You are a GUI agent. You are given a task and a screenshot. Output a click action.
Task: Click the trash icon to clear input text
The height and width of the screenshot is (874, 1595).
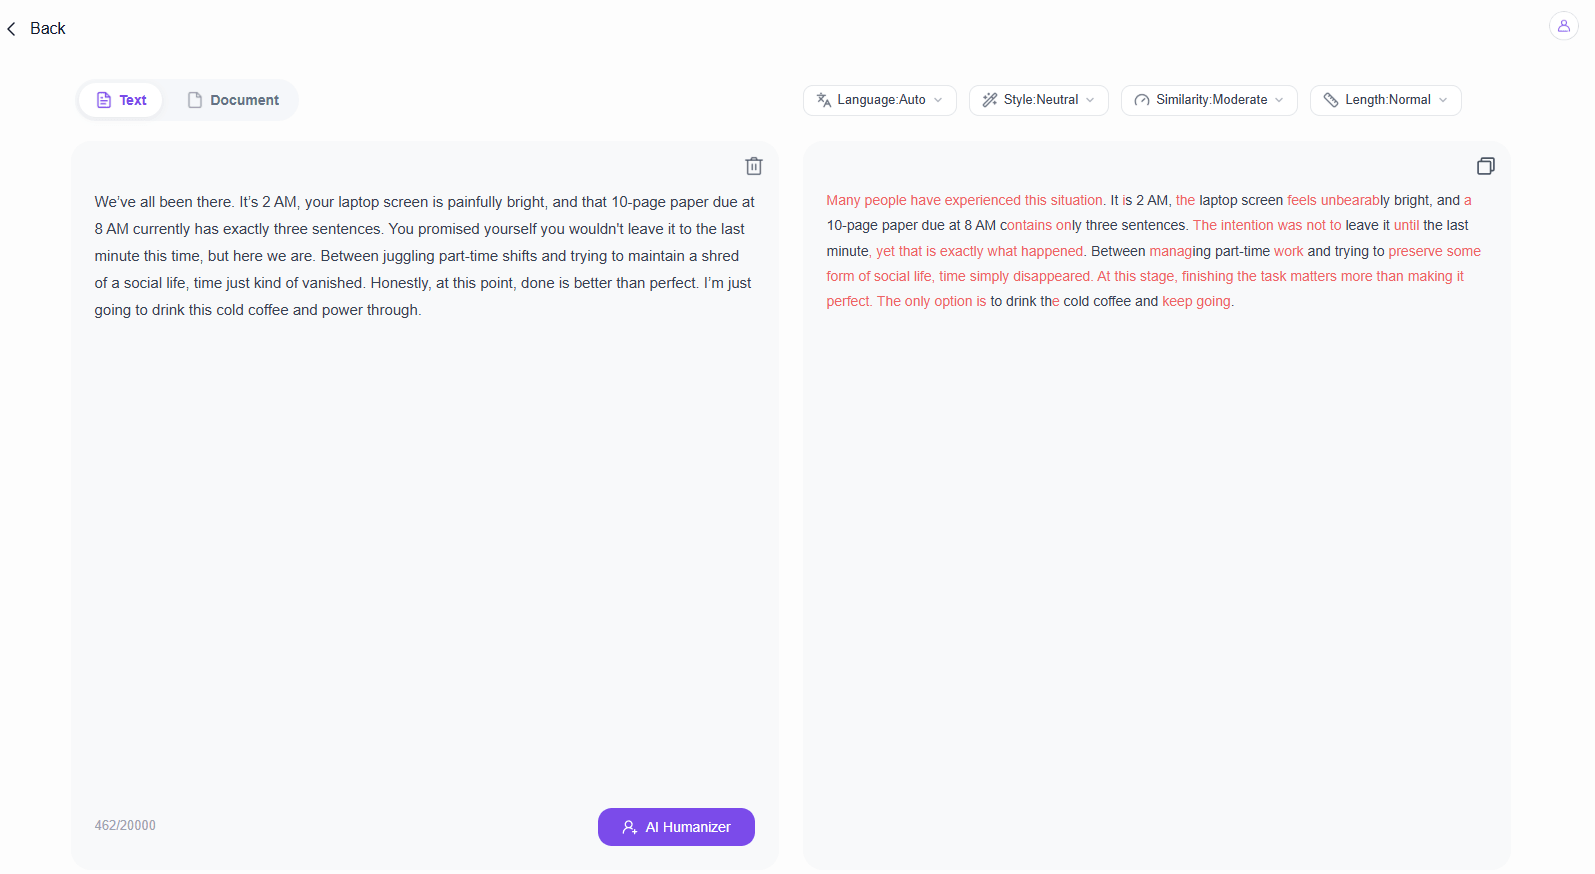tap(754, 166)
